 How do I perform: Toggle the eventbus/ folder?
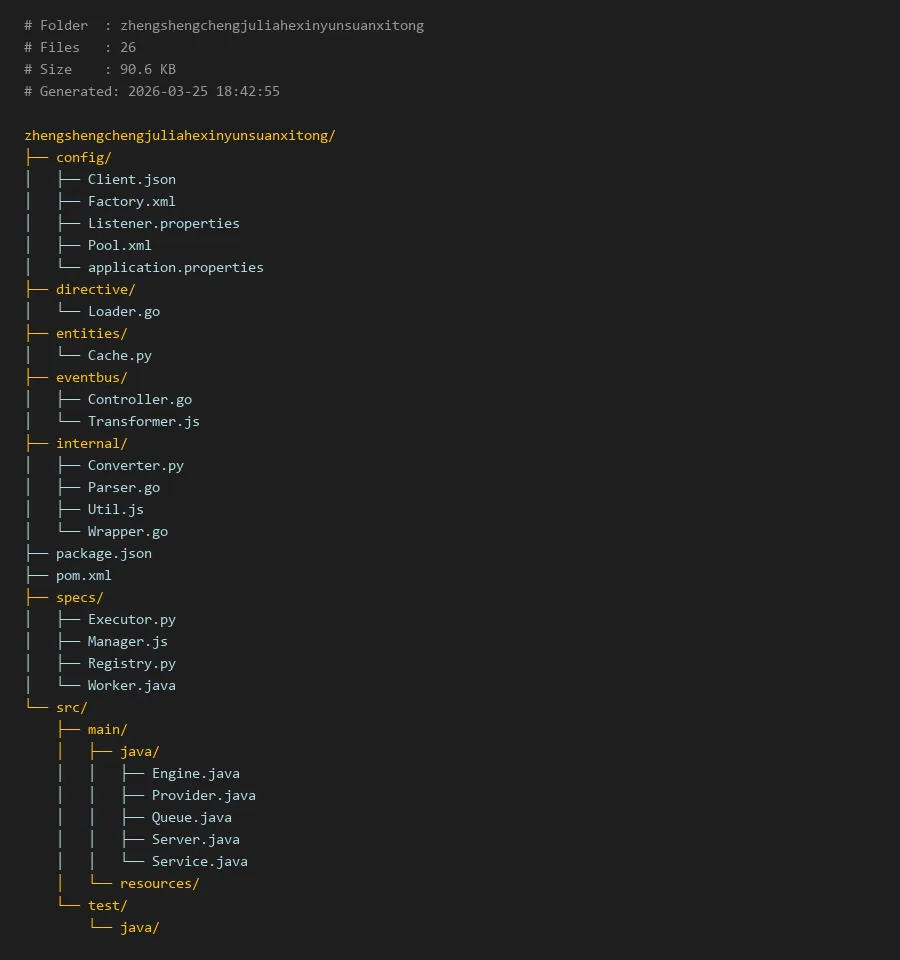pos(91,377)
